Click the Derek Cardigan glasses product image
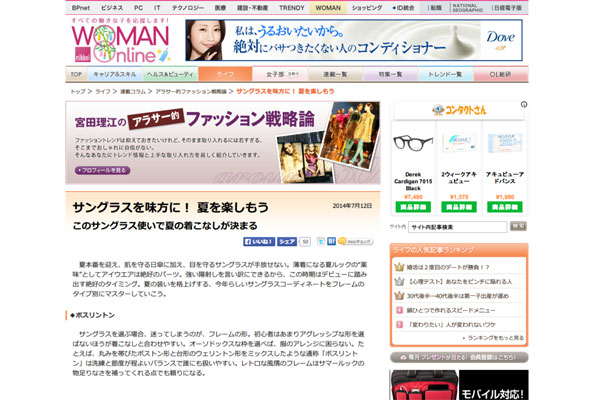The image size is (600, 400). pos(413,142)
